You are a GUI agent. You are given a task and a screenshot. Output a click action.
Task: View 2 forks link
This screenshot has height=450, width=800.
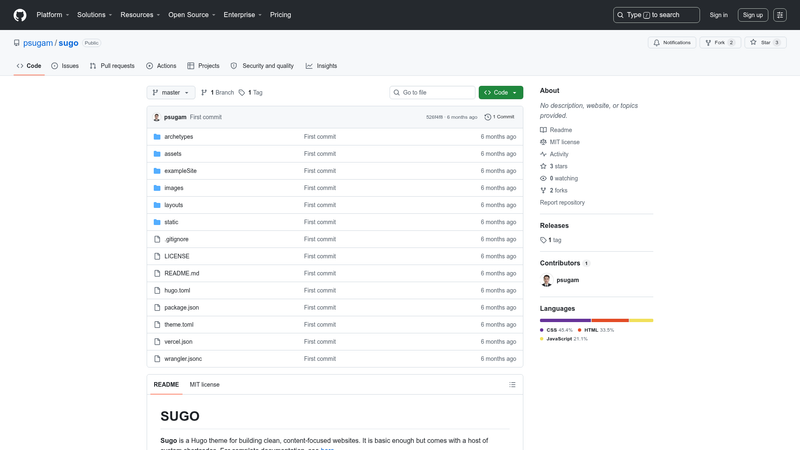[554, 190]
